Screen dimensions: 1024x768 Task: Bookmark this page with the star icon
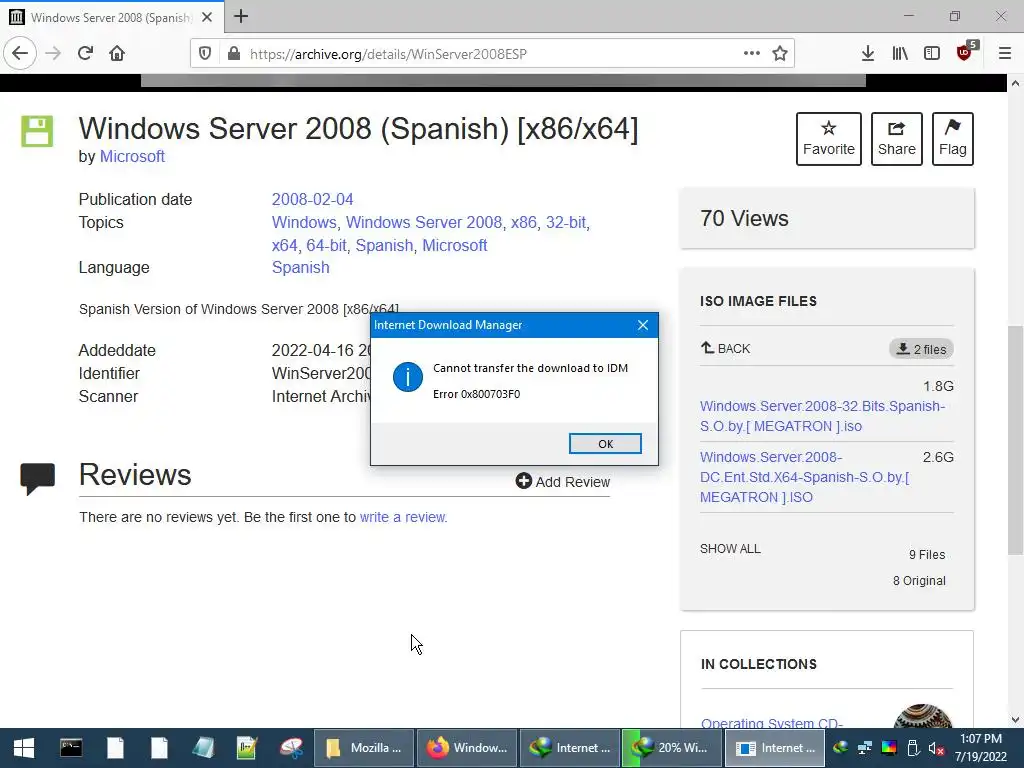pyautogui.click(x=780, y=54)
